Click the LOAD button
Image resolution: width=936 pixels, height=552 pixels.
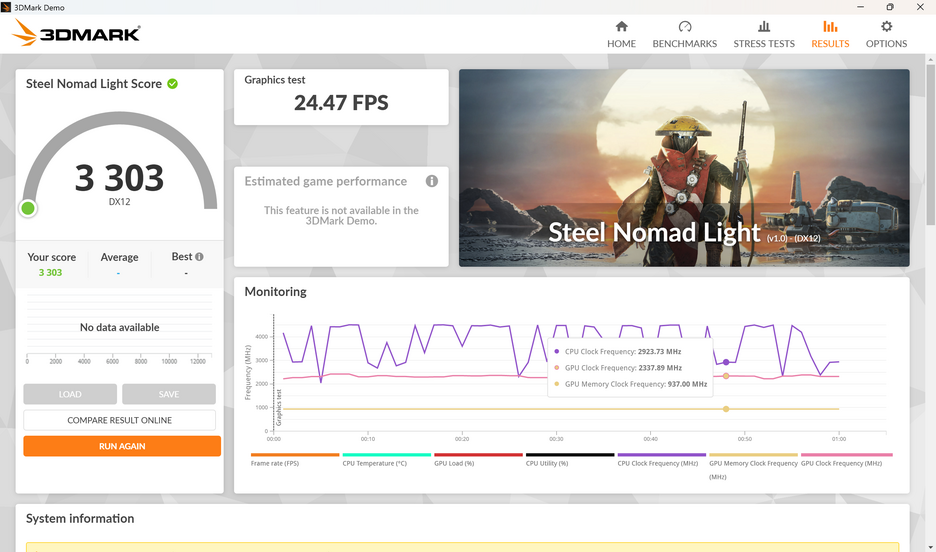pos(70,394)
